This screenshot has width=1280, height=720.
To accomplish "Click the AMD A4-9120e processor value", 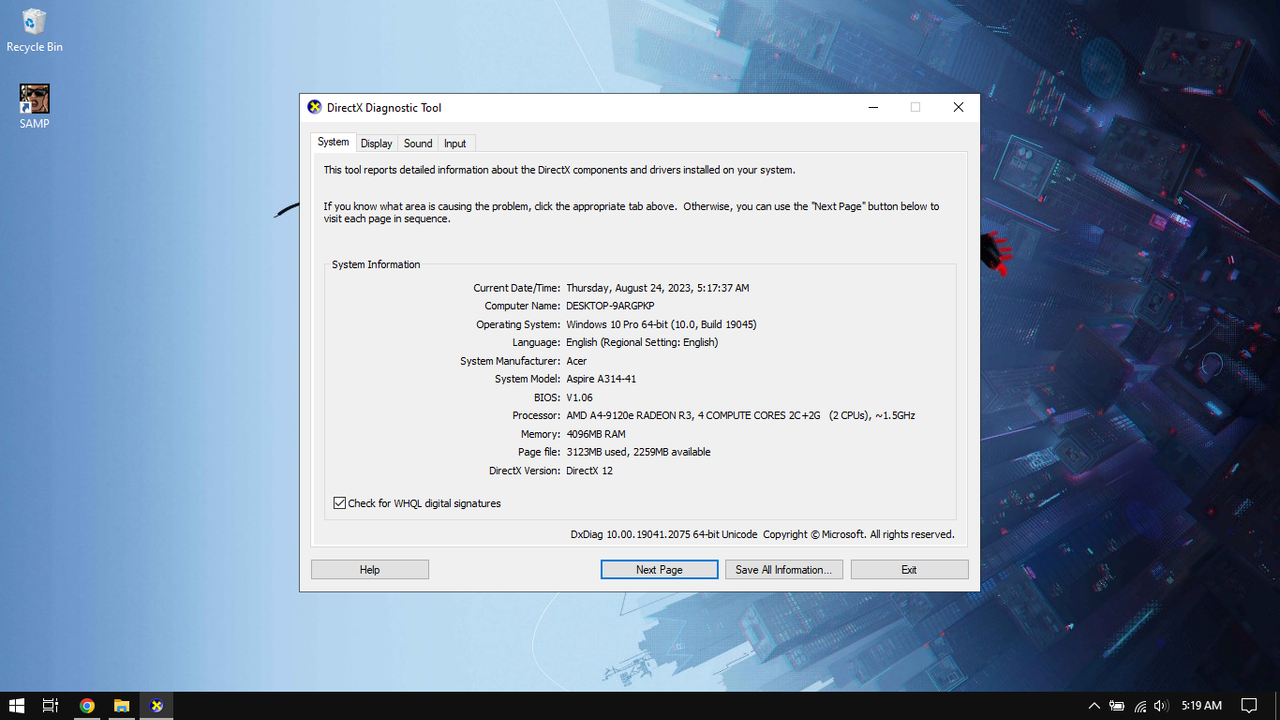I will [x=740, y=415].
